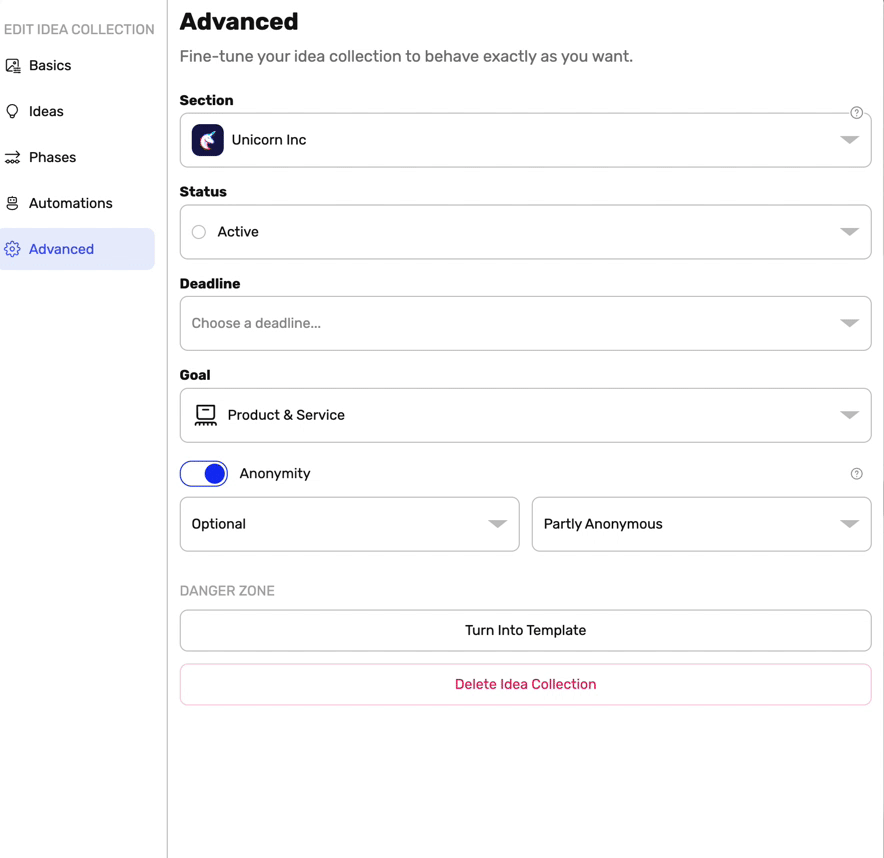Click the Phases workflow icon

(12, 157)
